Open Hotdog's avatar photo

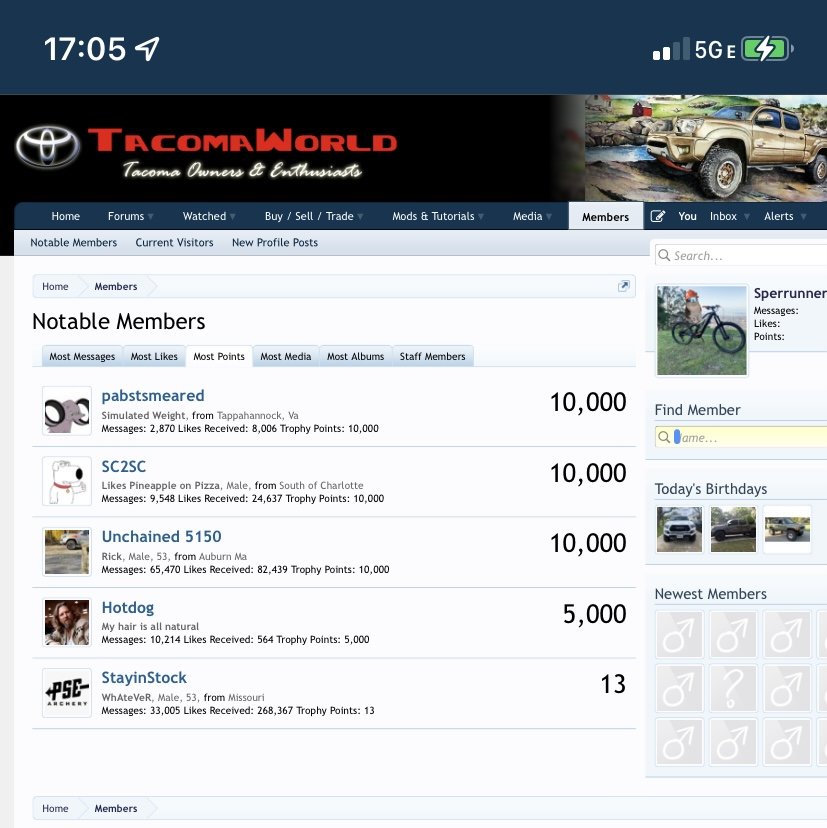(67, 622)
